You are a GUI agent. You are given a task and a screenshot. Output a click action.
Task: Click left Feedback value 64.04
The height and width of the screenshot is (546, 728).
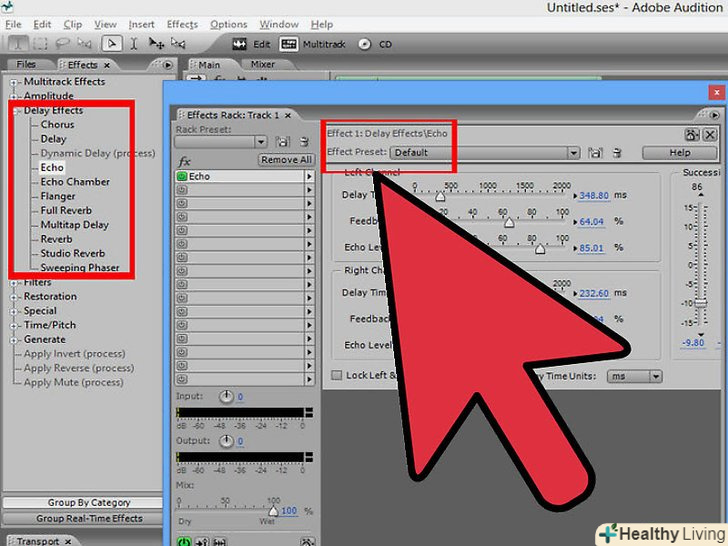tap(592, 221)
